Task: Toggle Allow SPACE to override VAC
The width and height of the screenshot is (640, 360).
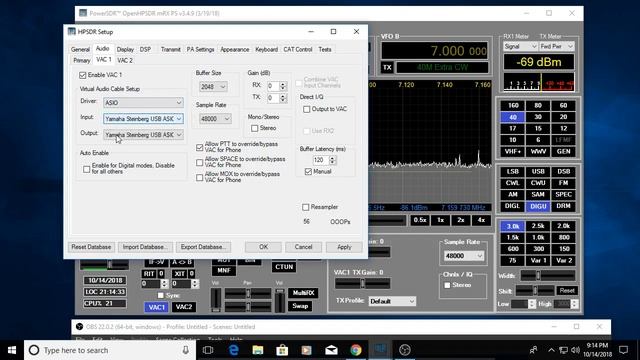Action: point(200,162)
